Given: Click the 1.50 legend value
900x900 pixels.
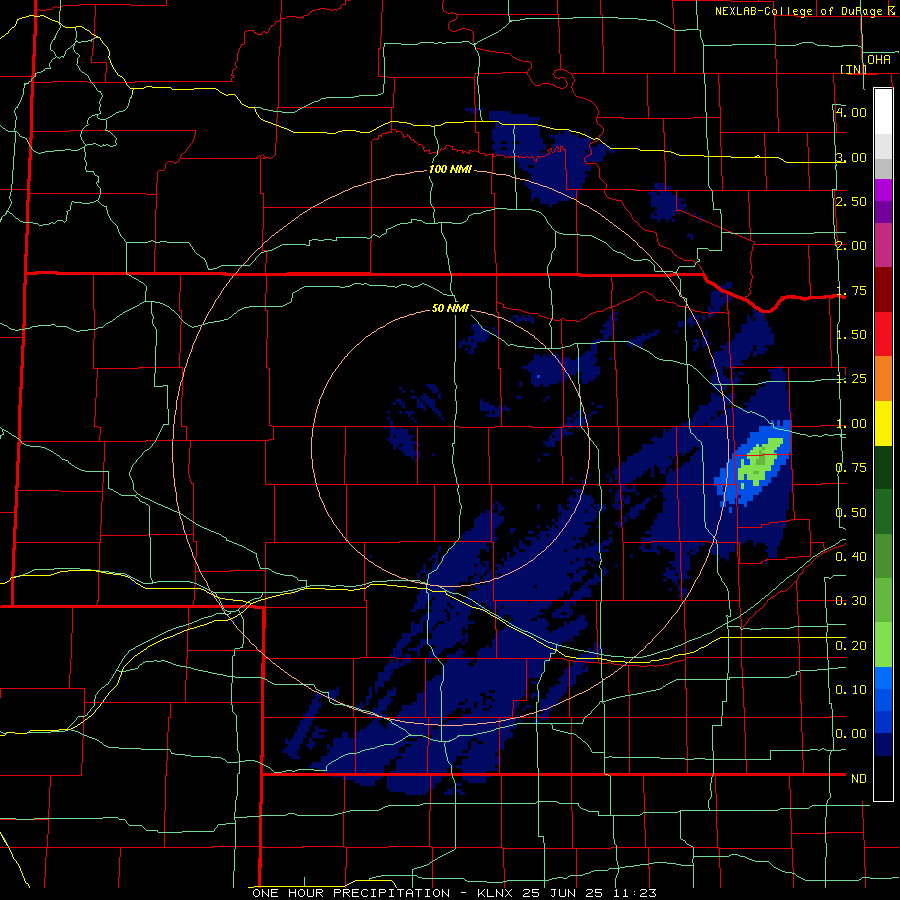Looking at the screenshot, I should (851, 335).
